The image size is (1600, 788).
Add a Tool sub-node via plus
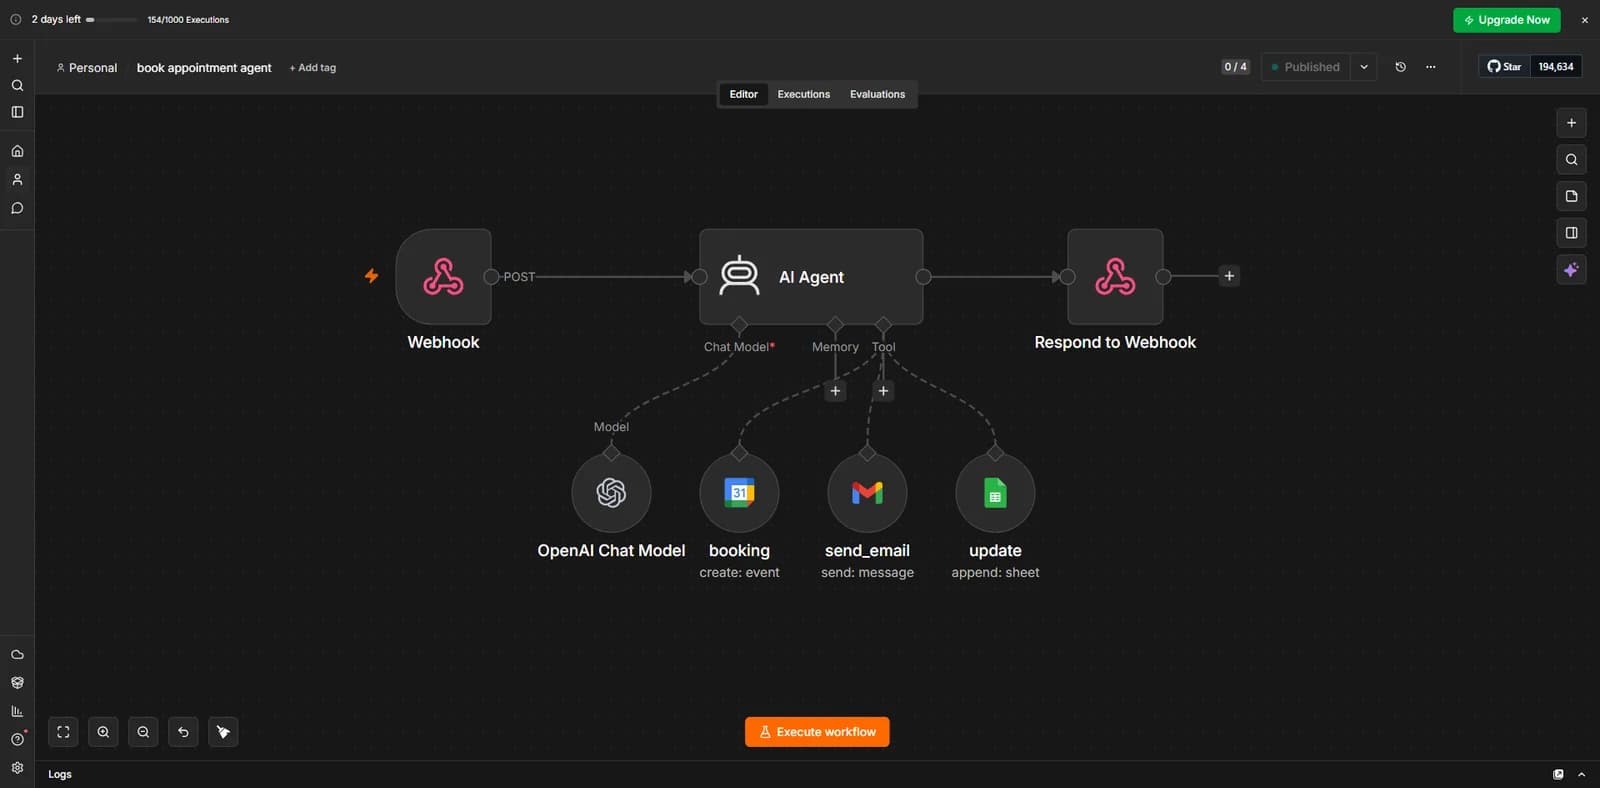click(x=883, y=391)
